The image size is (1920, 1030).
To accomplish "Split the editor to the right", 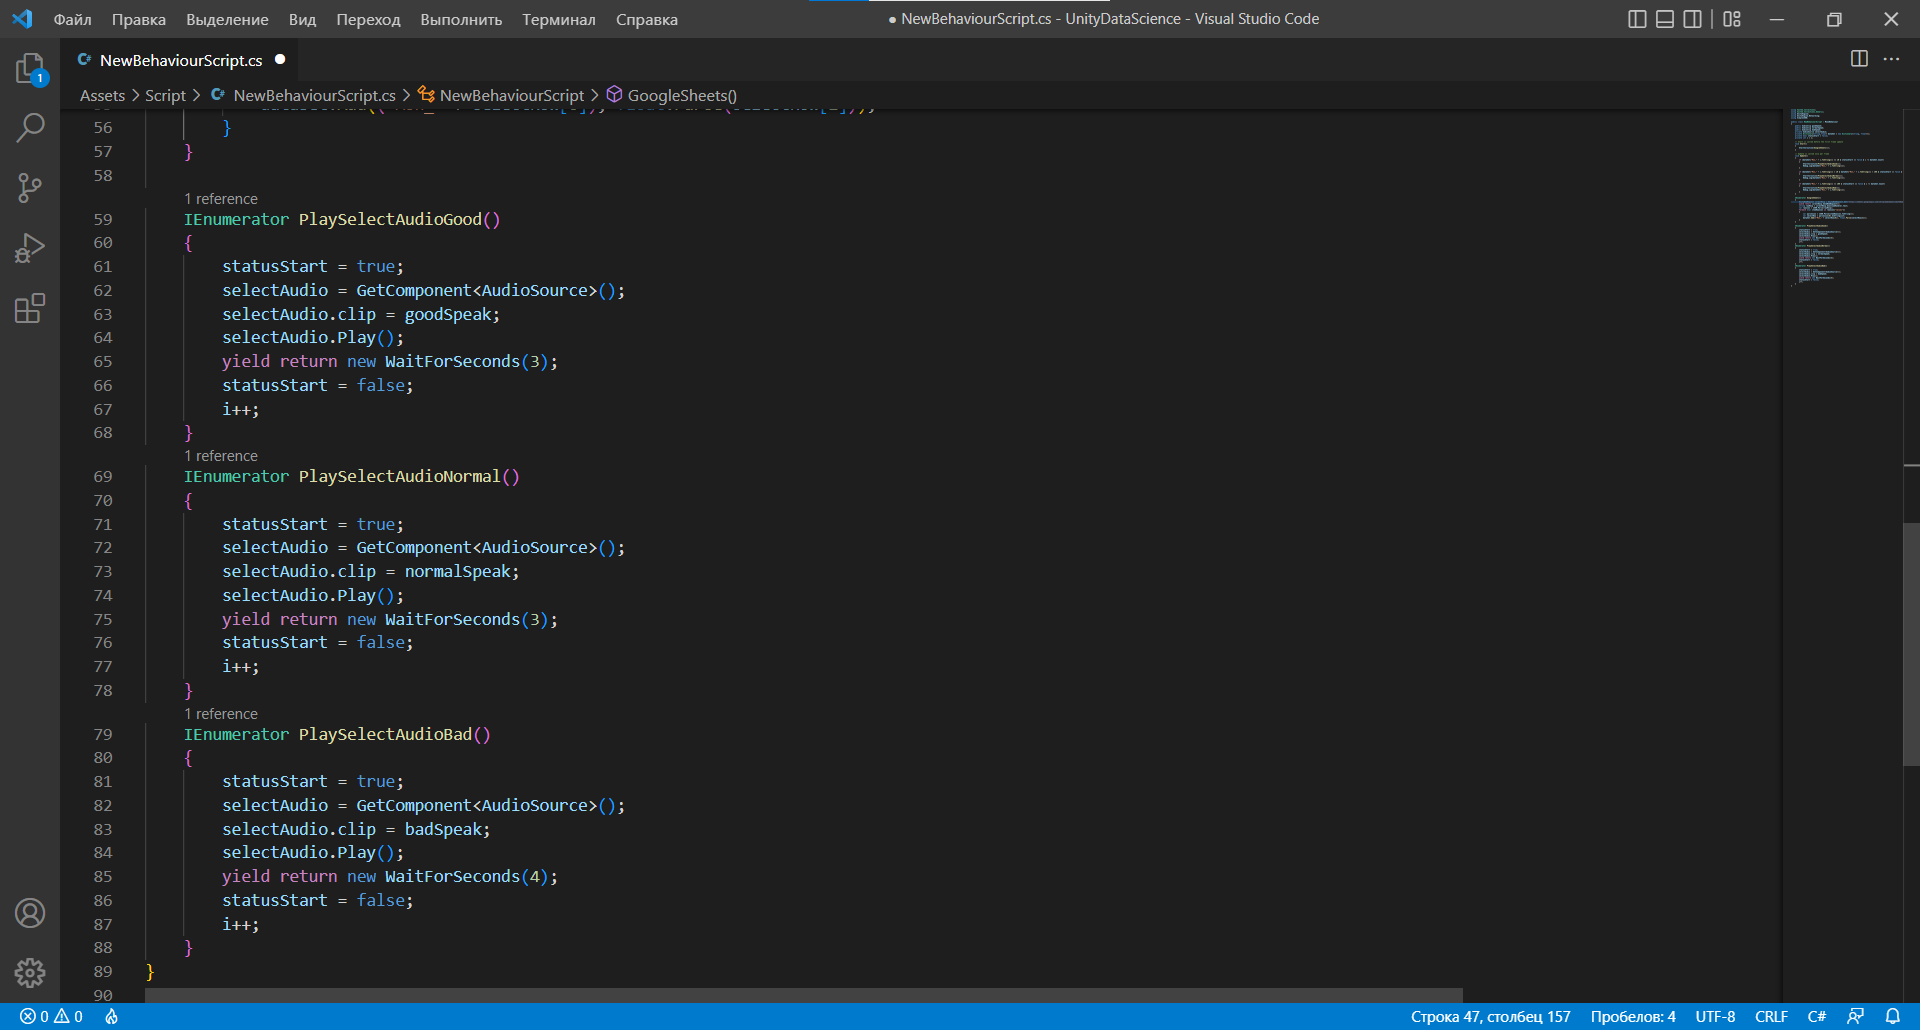I will tap(1859, 59).
